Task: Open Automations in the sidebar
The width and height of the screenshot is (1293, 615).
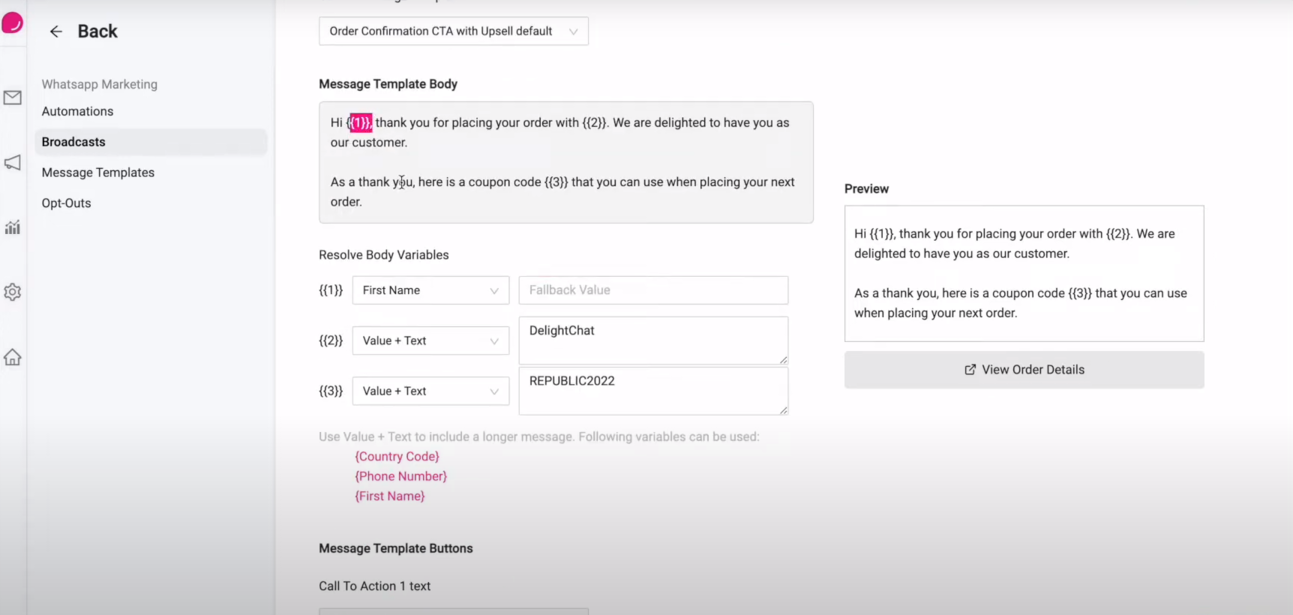Action: click(77, 111)
